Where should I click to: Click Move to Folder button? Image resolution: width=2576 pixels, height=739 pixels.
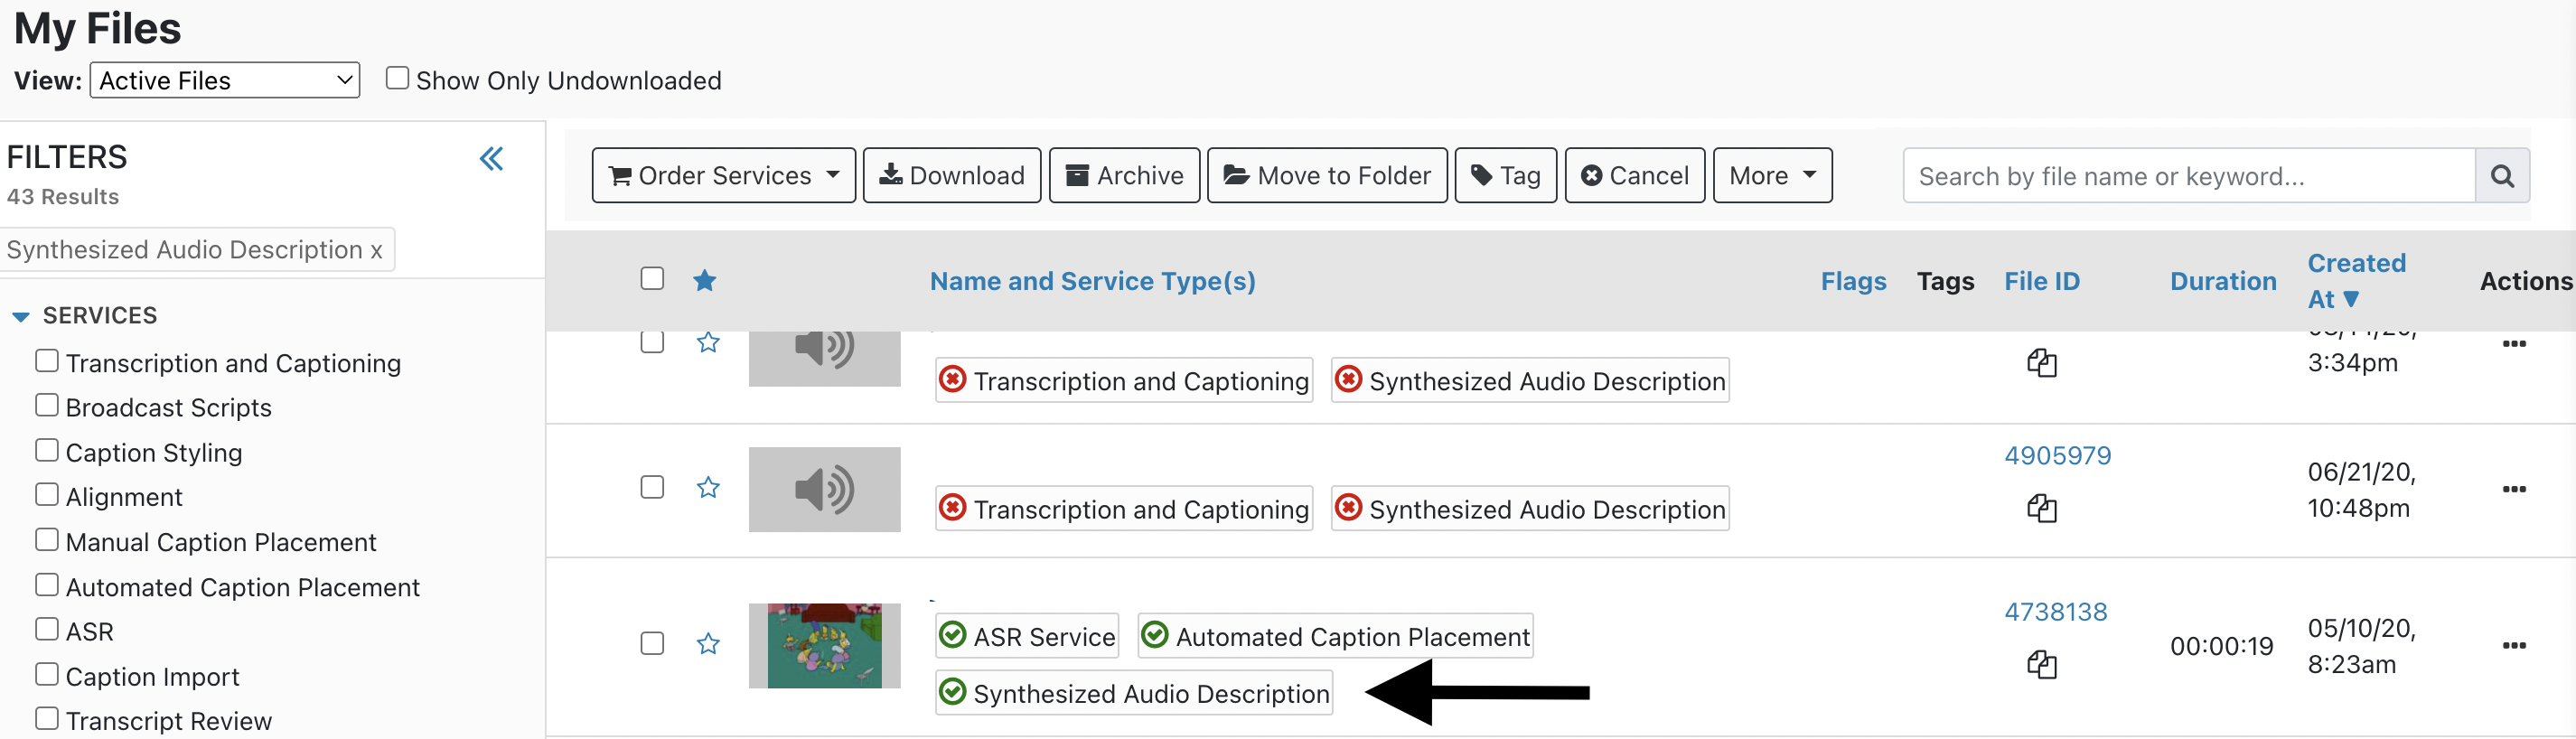click(x=1327, y=176)
